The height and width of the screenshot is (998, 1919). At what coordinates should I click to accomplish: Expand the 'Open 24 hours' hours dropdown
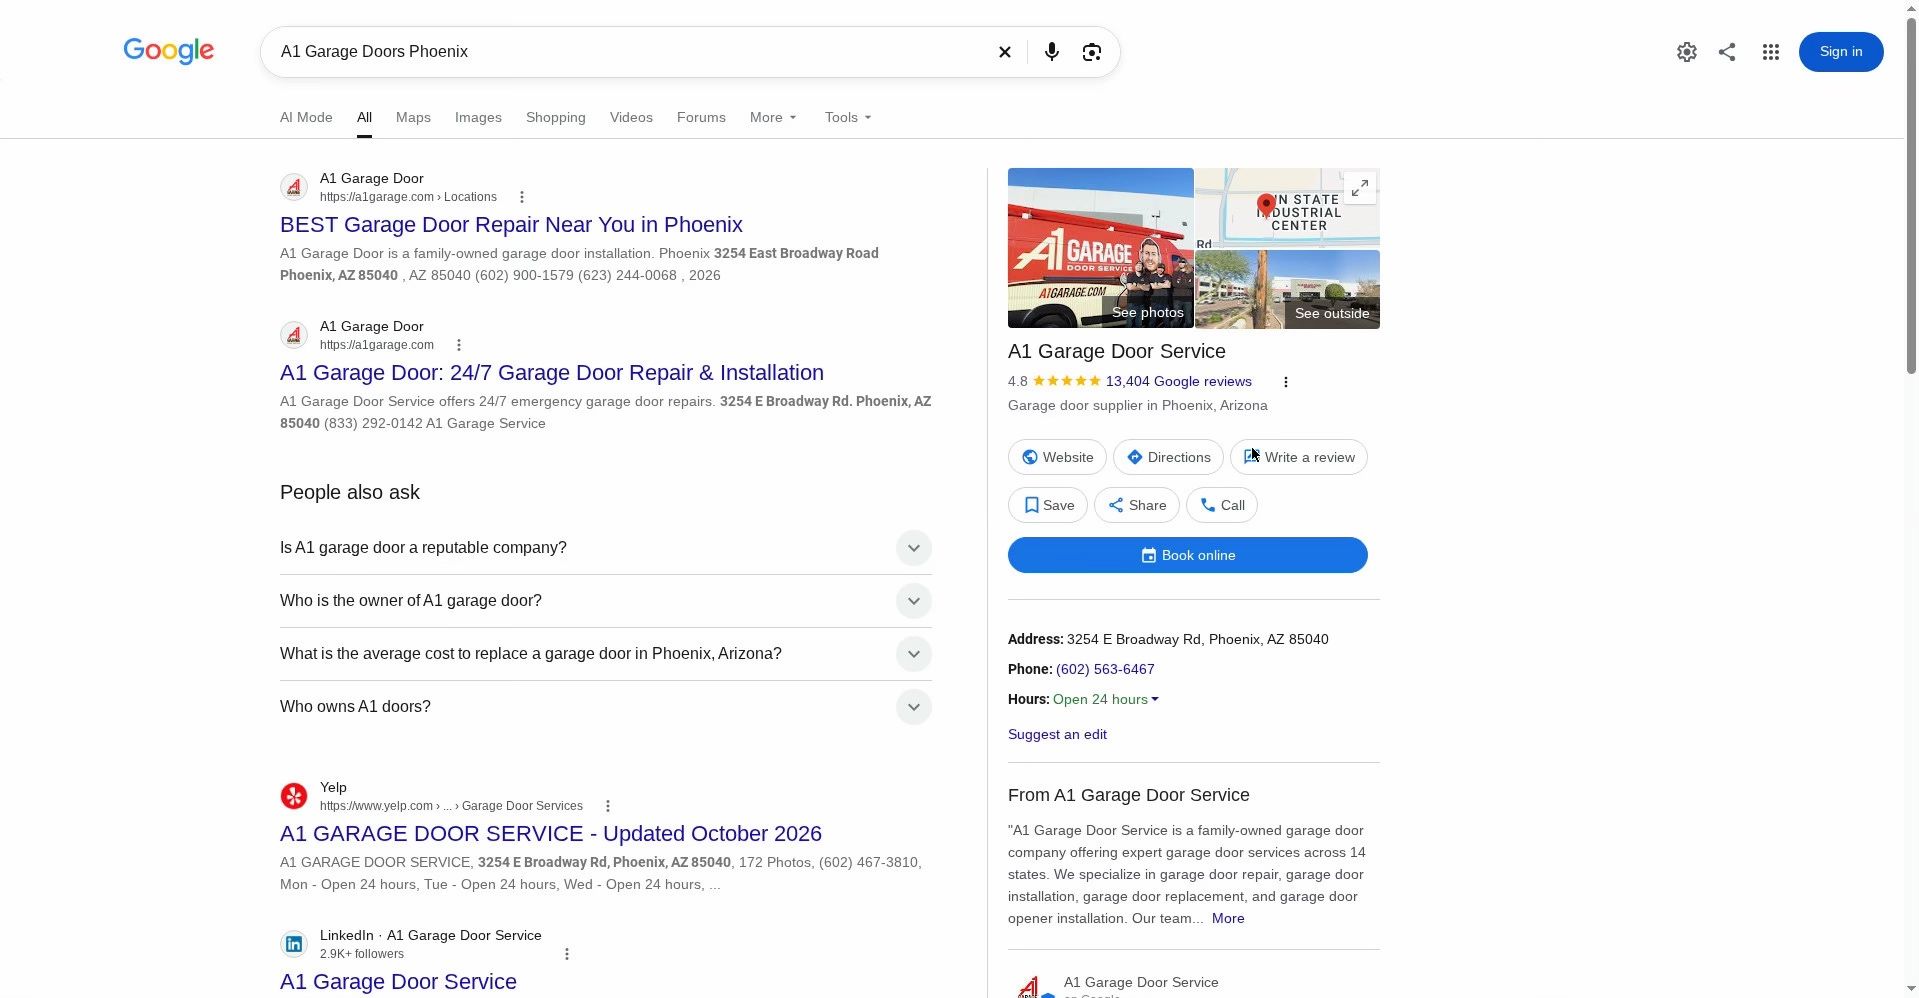click(x=1105, y=700)
